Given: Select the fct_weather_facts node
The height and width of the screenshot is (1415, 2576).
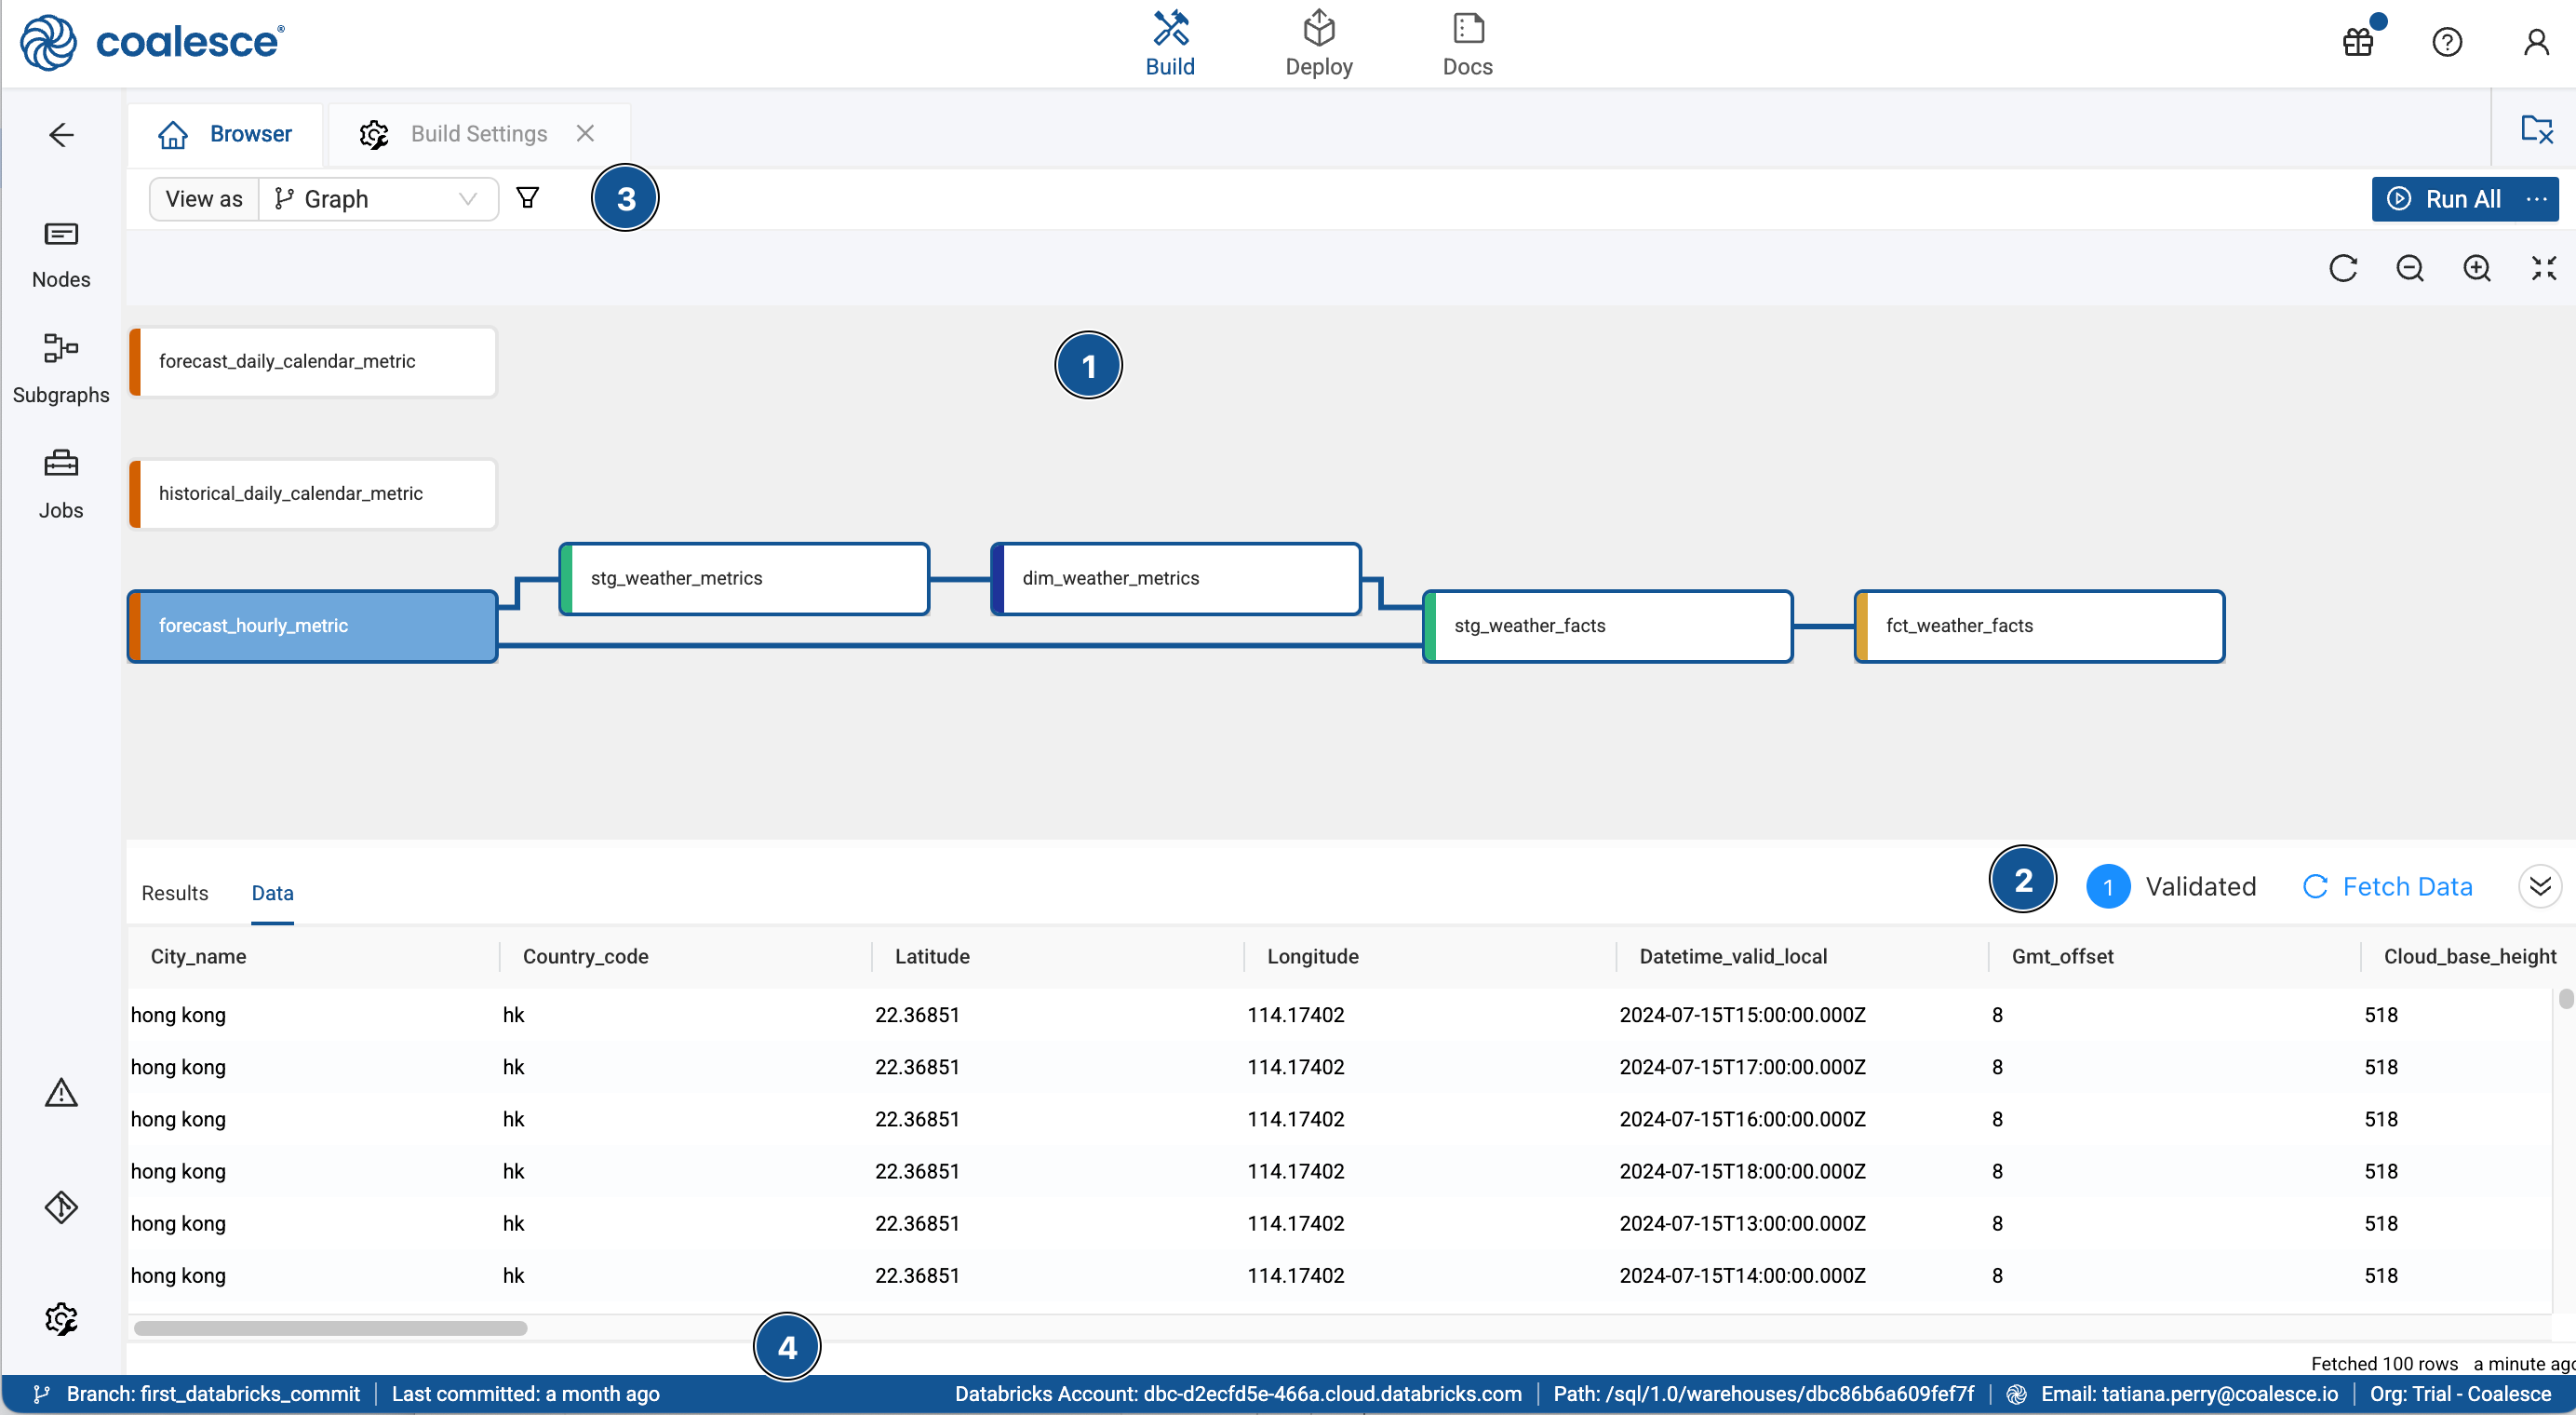Looking at the screenshot, I should click(2039, 626).
